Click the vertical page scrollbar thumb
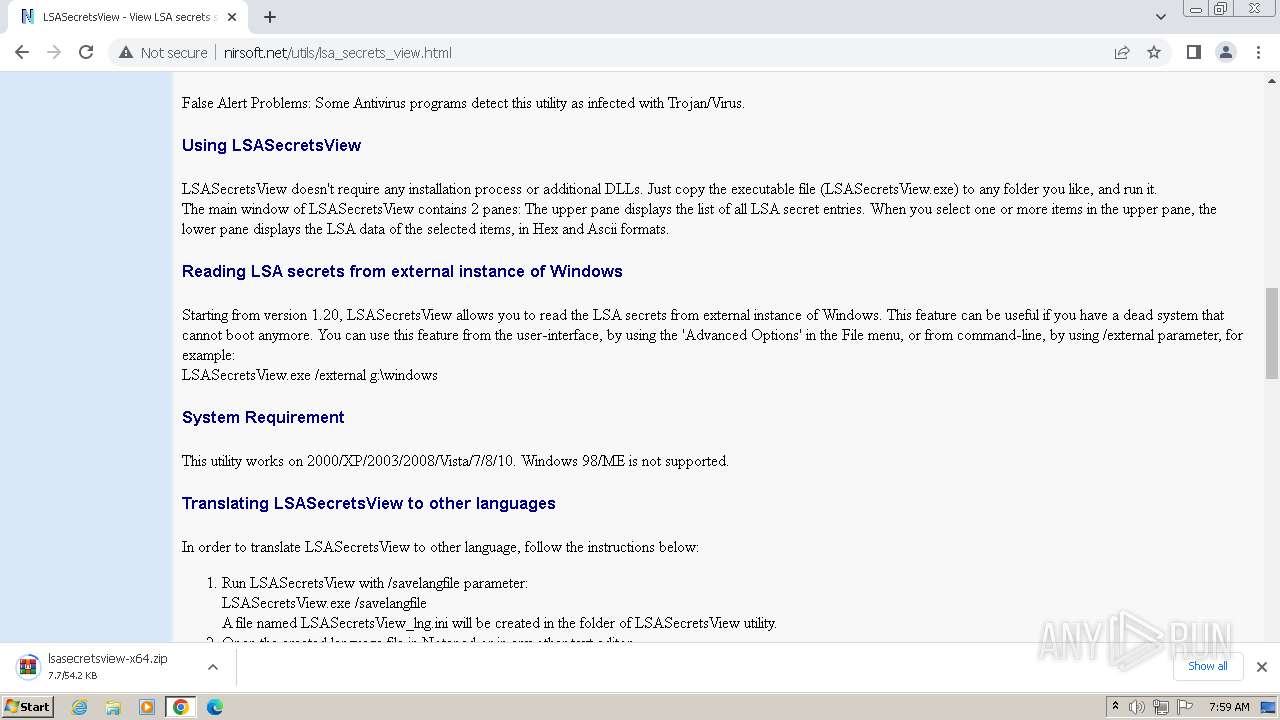 pyautogui.click(x=1272, y=333)
